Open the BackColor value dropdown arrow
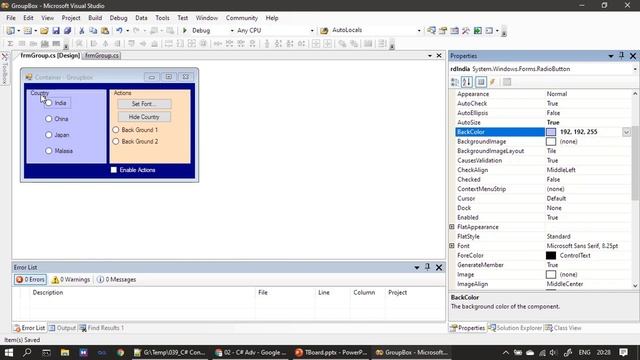640x360 pixels. point(627,132)
